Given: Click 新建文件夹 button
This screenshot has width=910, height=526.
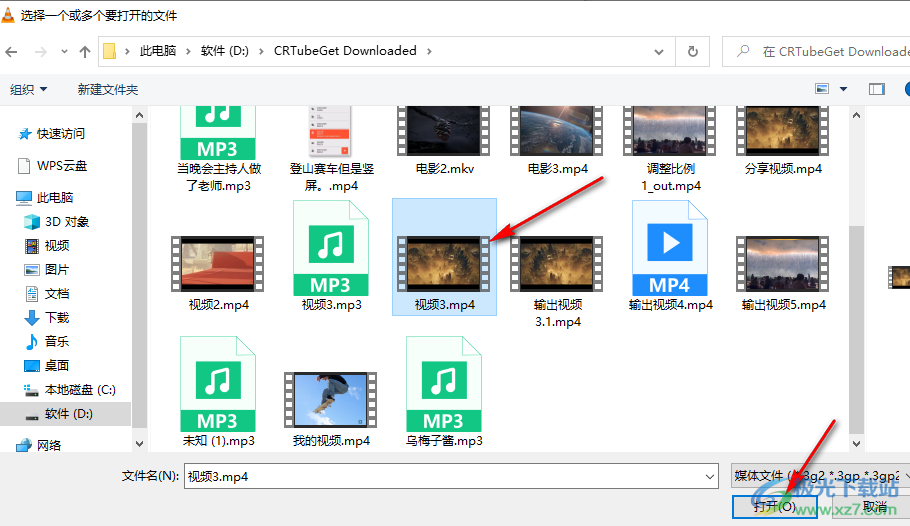Looking at the screenshot, I should click(108, 89).
